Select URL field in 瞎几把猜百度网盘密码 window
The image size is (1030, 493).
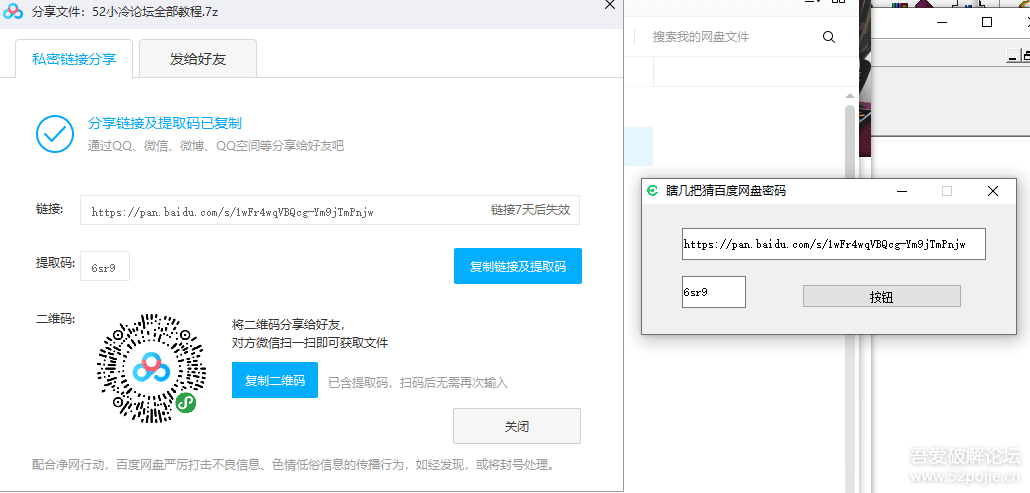[x=834, y=244]
